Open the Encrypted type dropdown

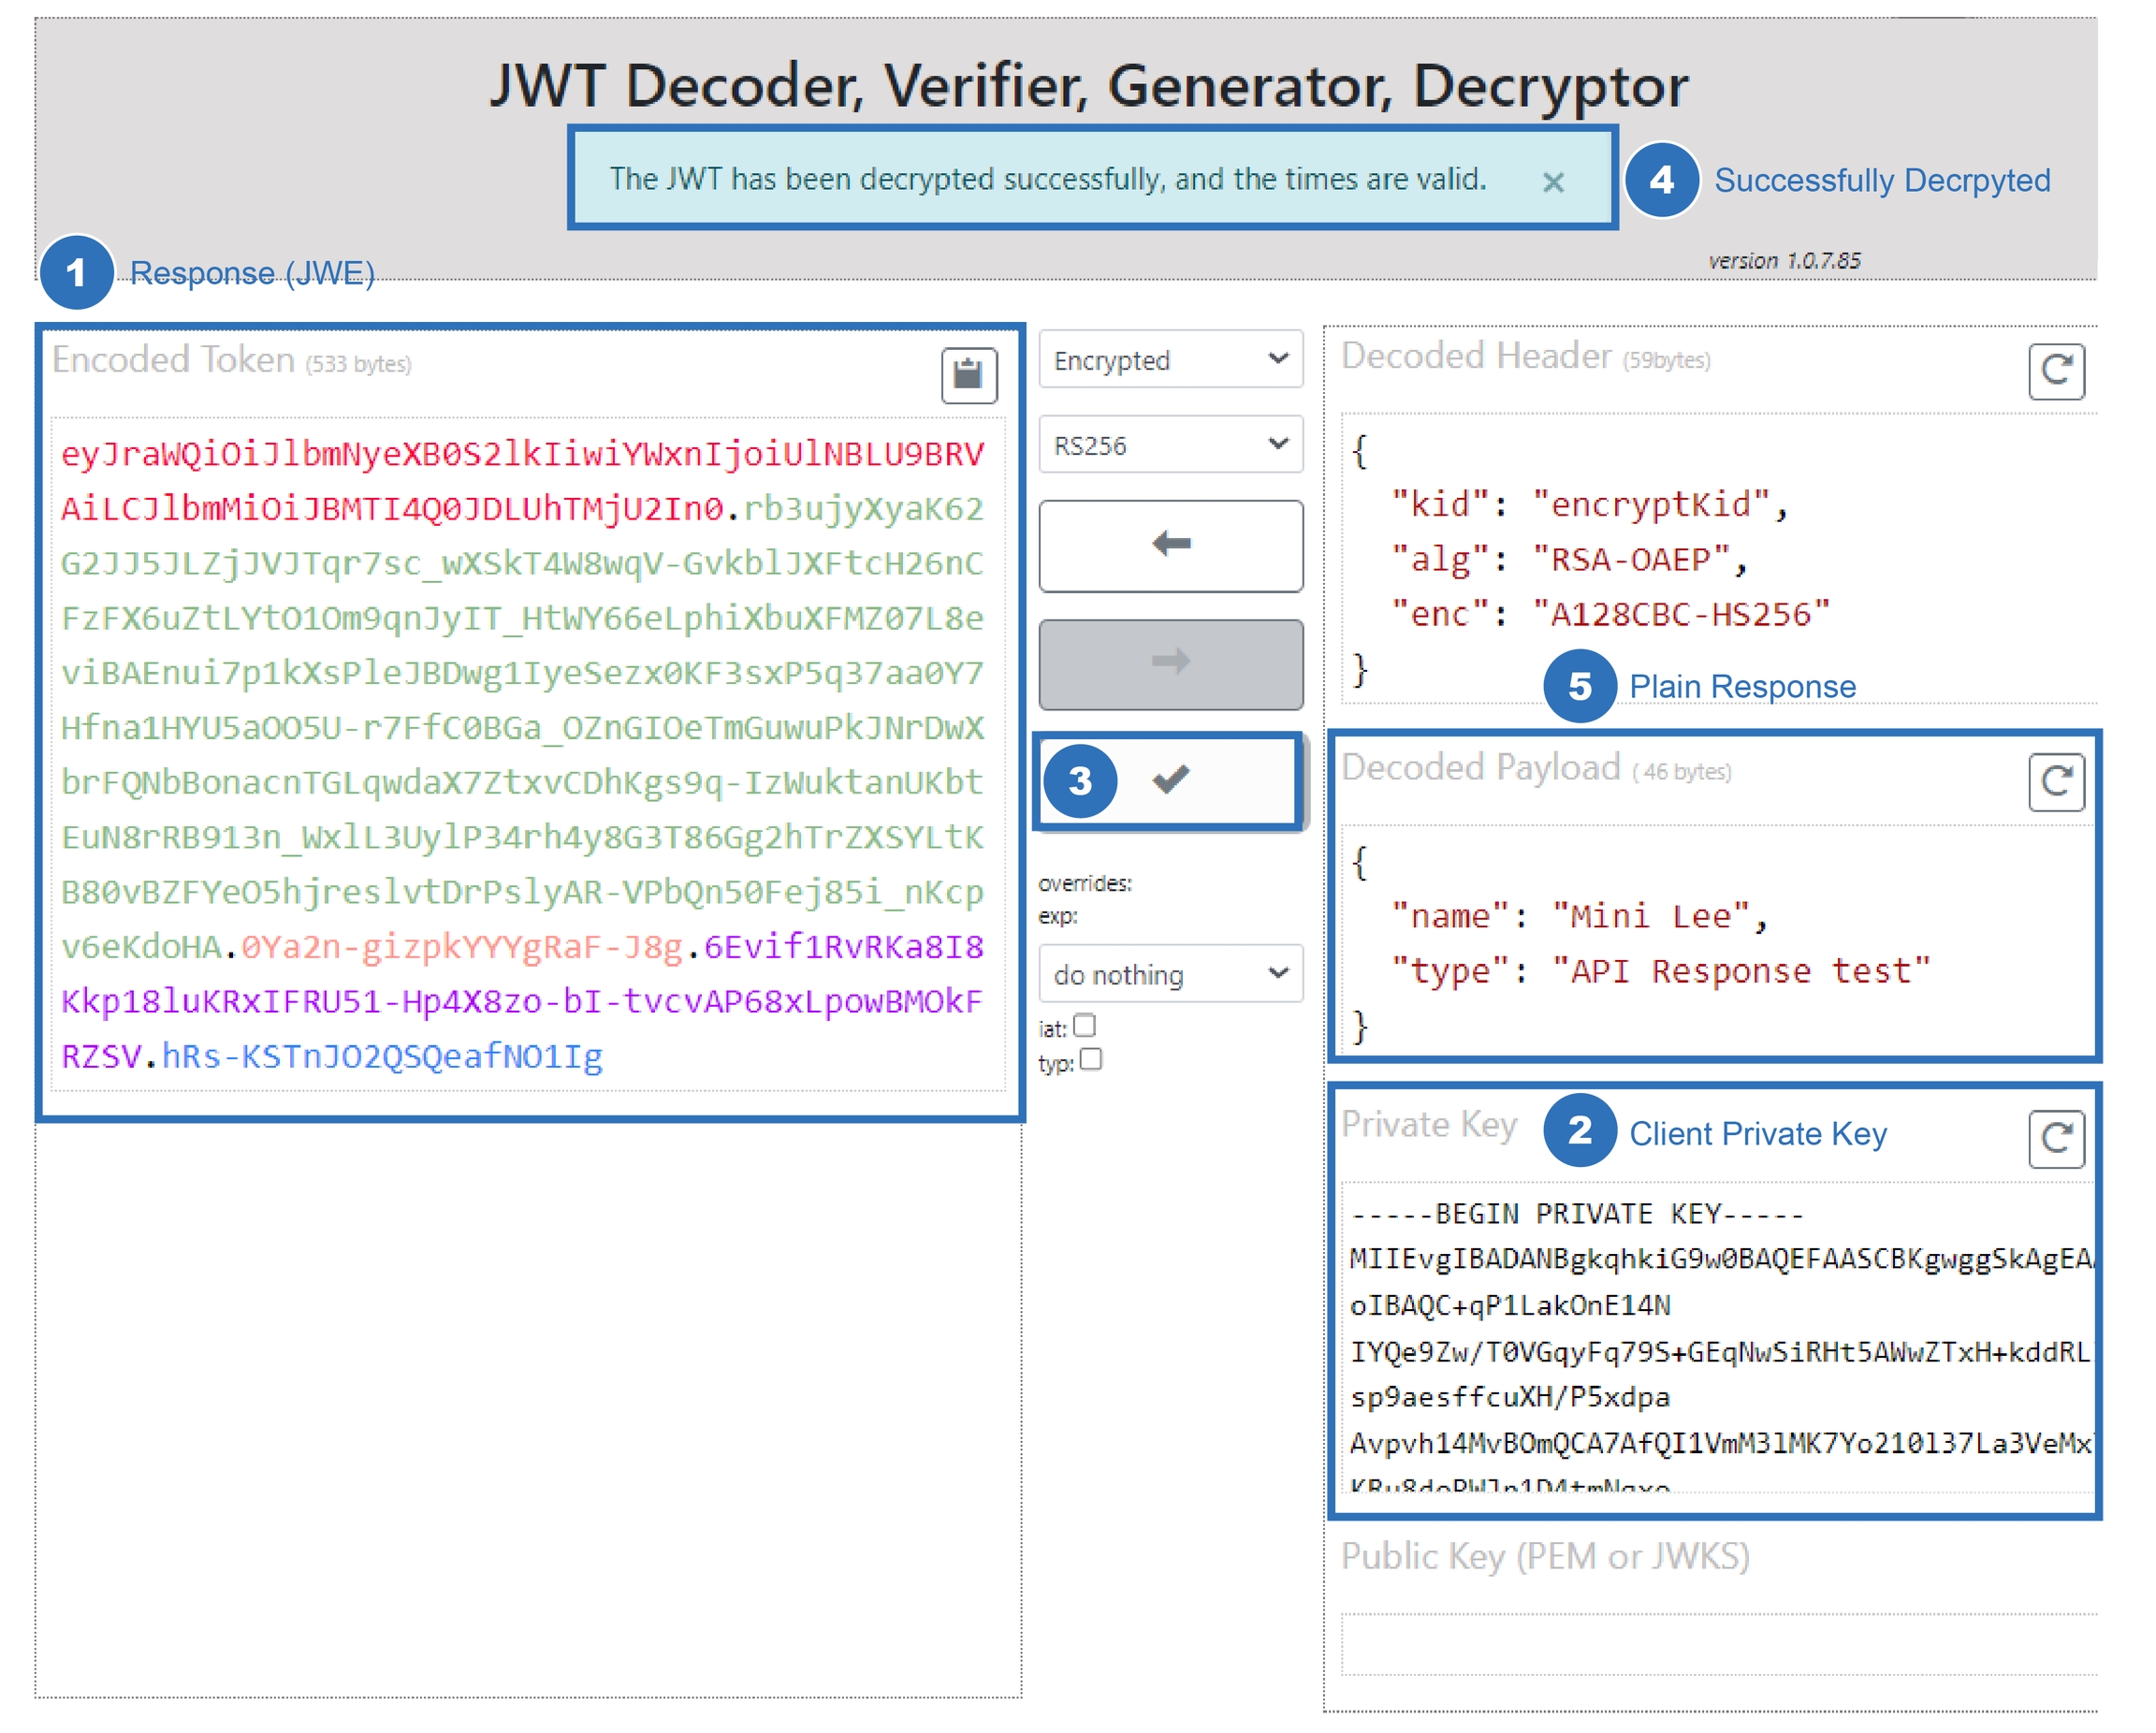pyautogui.click(x=1170, y=359)
